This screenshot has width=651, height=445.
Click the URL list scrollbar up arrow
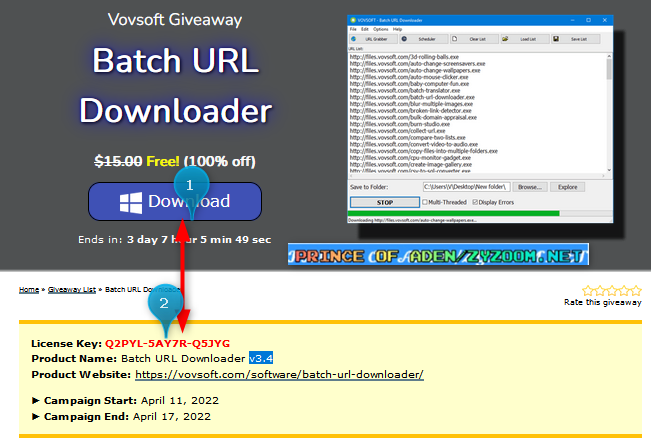609,56
